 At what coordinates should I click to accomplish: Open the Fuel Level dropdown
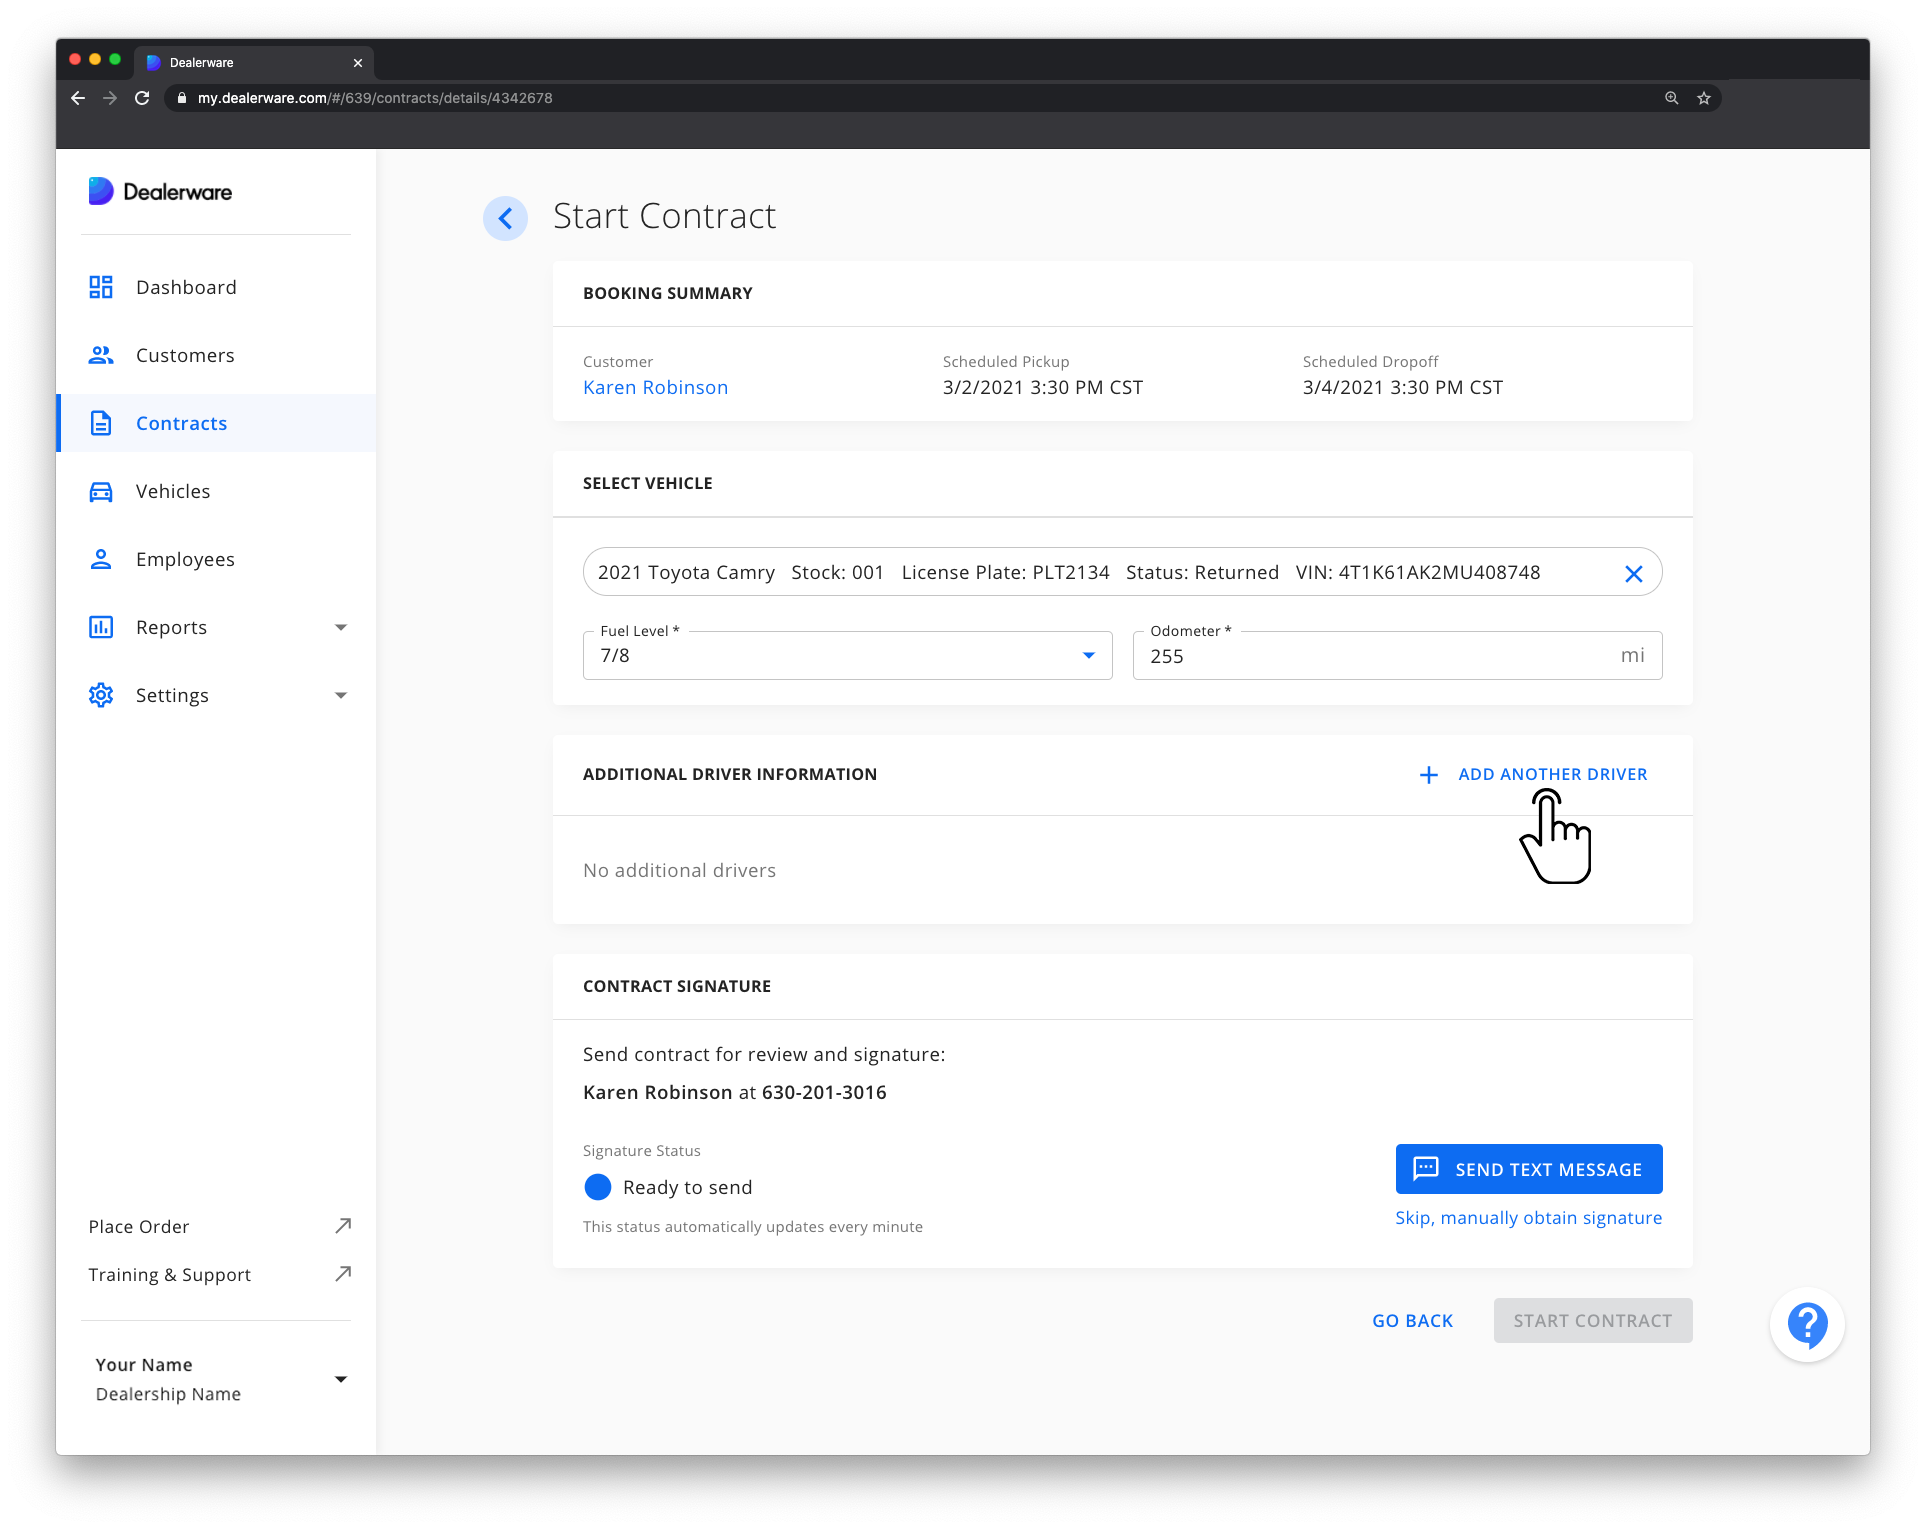(847, 655)
